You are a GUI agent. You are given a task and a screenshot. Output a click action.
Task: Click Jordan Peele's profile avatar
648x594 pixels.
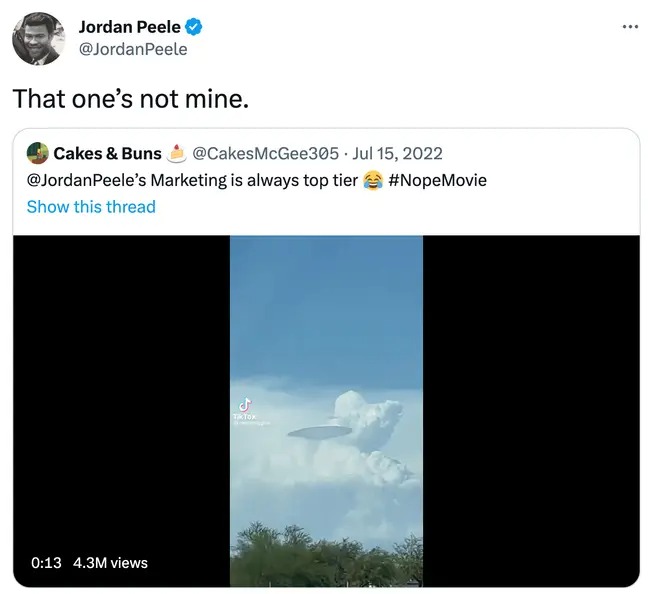[37, 39]
